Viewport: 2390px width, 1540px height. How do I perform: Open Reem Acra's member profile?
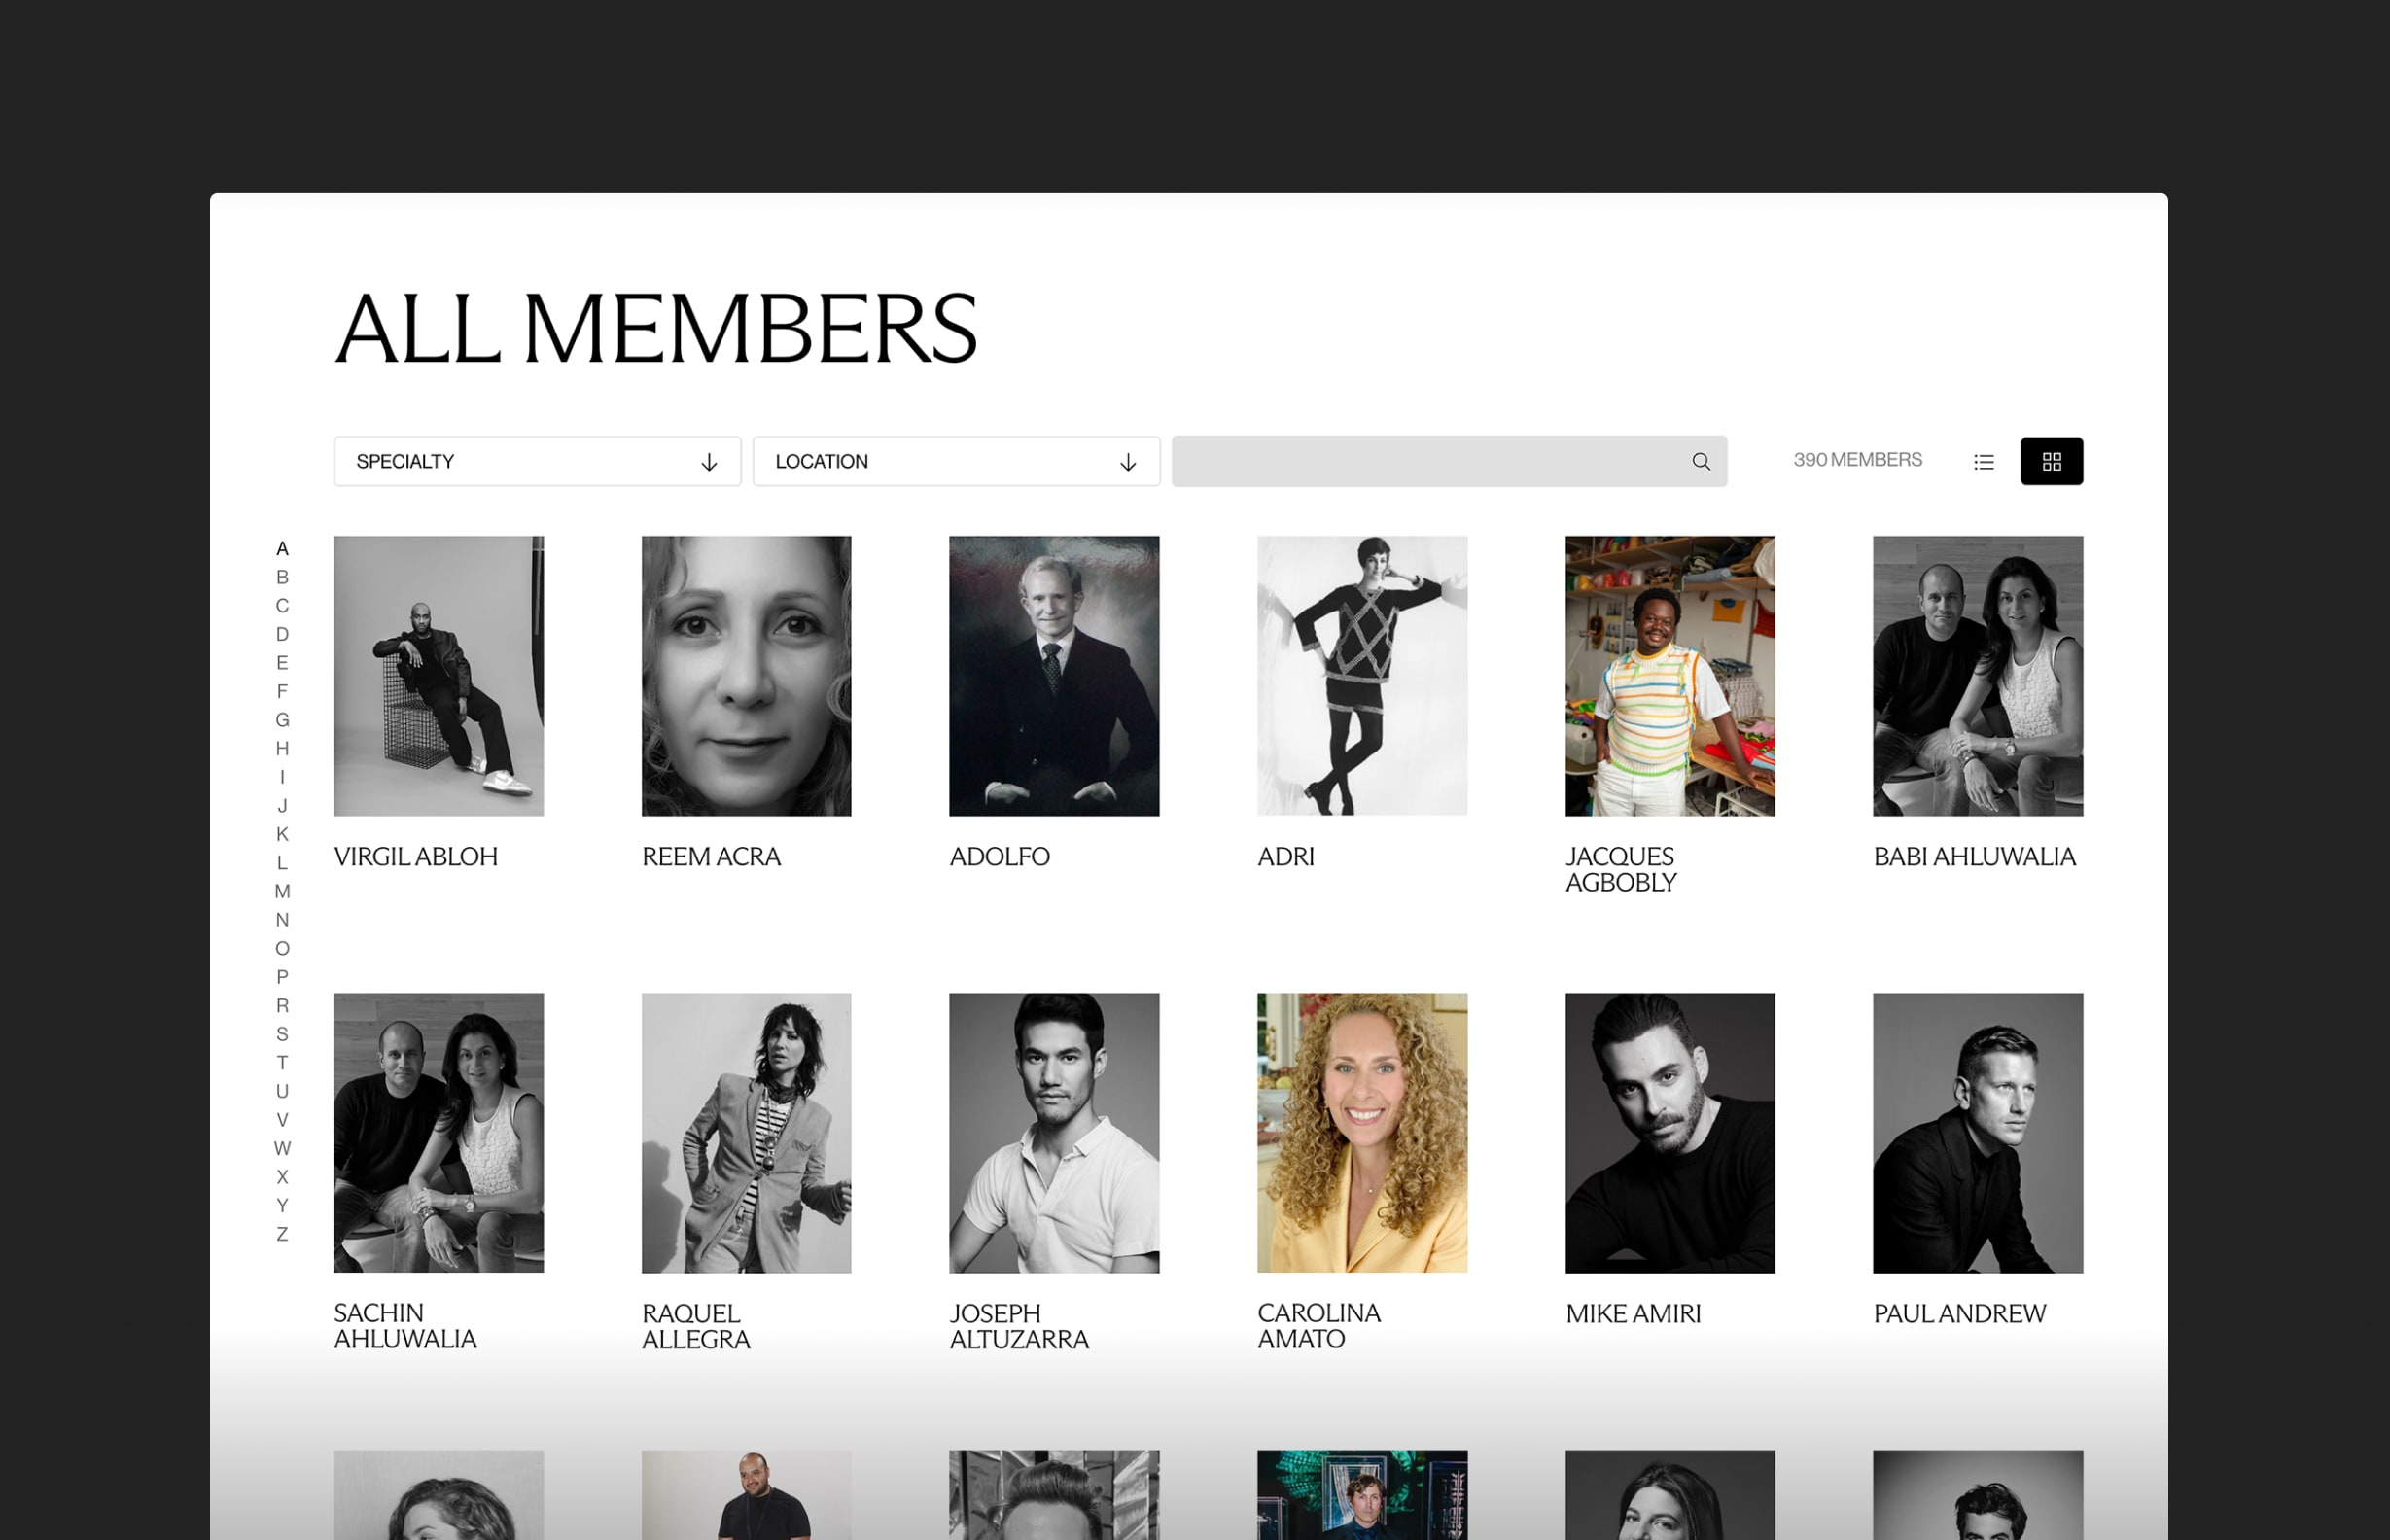746,676
